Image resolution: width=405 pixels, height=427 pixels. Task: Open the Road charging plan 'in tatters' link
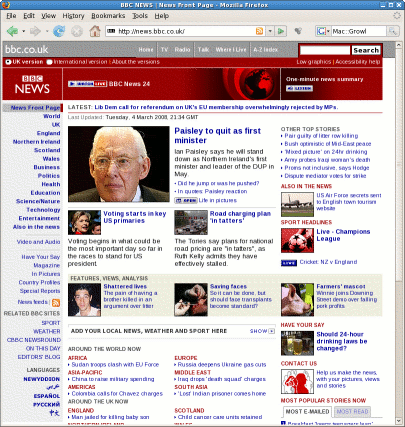(x=240, y=217)
